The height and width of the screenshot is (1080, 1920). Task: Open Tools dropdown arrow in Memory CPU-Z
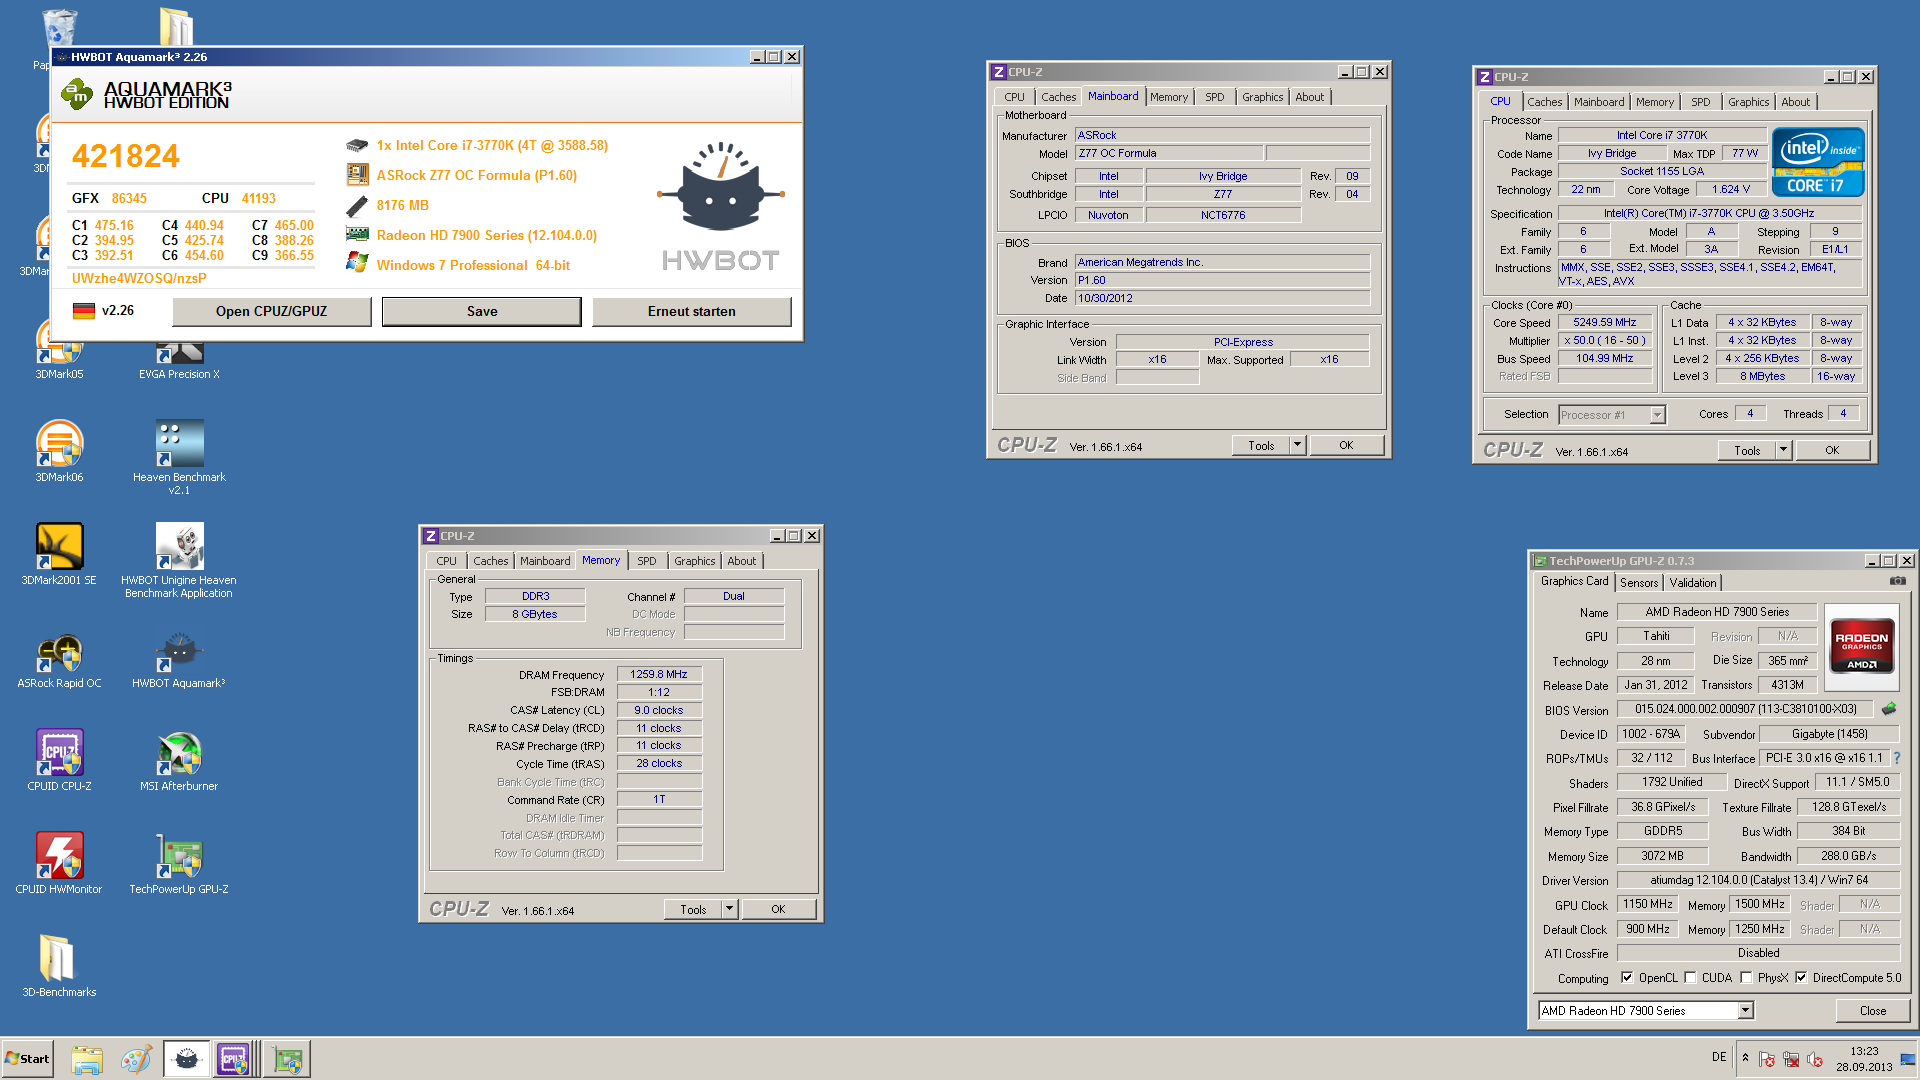pos(729,909)
